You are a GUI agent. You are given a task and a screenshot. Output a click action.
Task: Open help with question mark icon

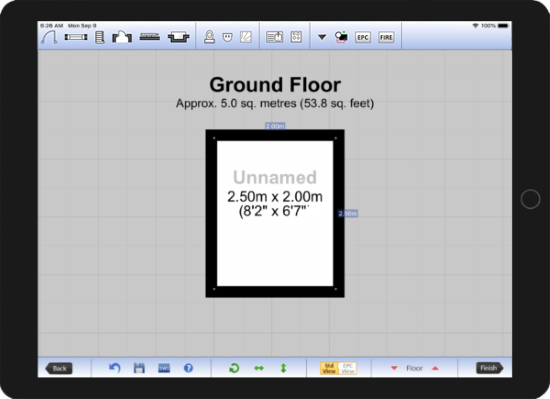[x=188, y=368]
